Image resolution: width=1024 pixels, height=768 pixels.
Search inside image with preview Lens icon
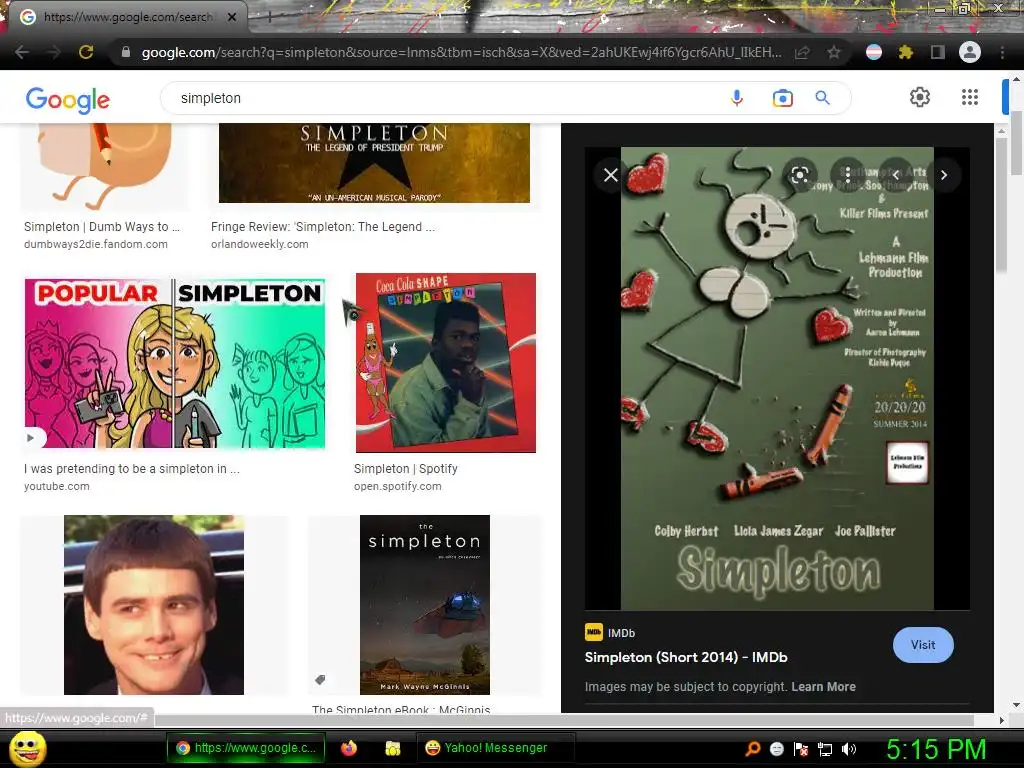[x=799, y=175]
